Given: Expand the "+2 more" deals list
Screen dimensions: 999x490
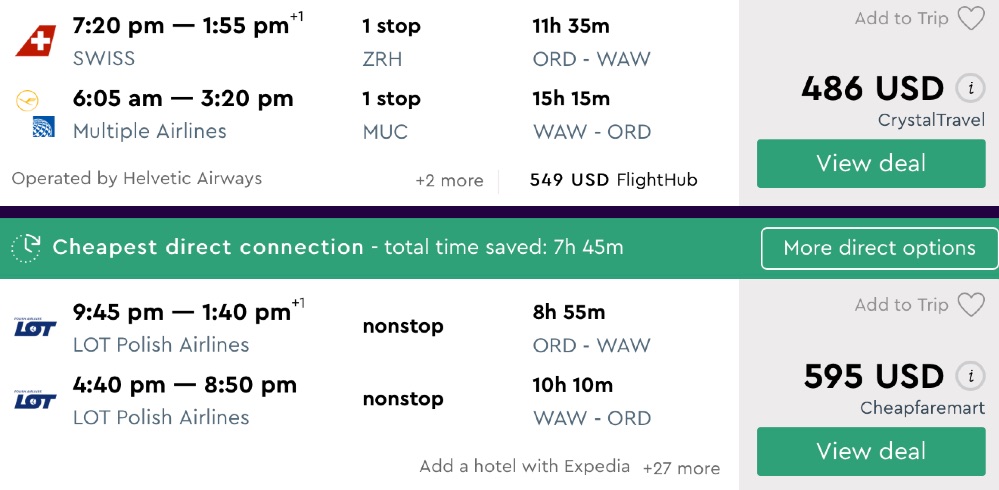Looking at the screenshot, I should pos(449,181).
